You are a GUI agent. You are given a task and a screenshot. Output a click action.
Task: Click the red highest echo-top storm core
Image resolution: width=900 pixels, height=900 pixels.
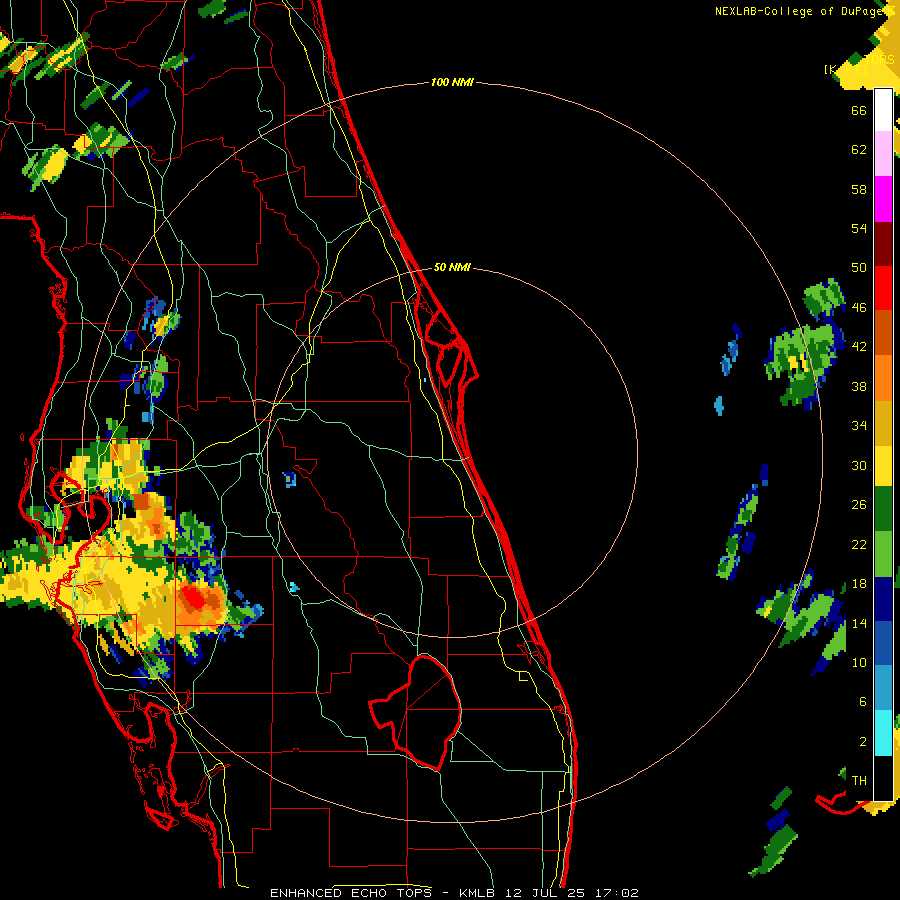(x=194, y=599)
